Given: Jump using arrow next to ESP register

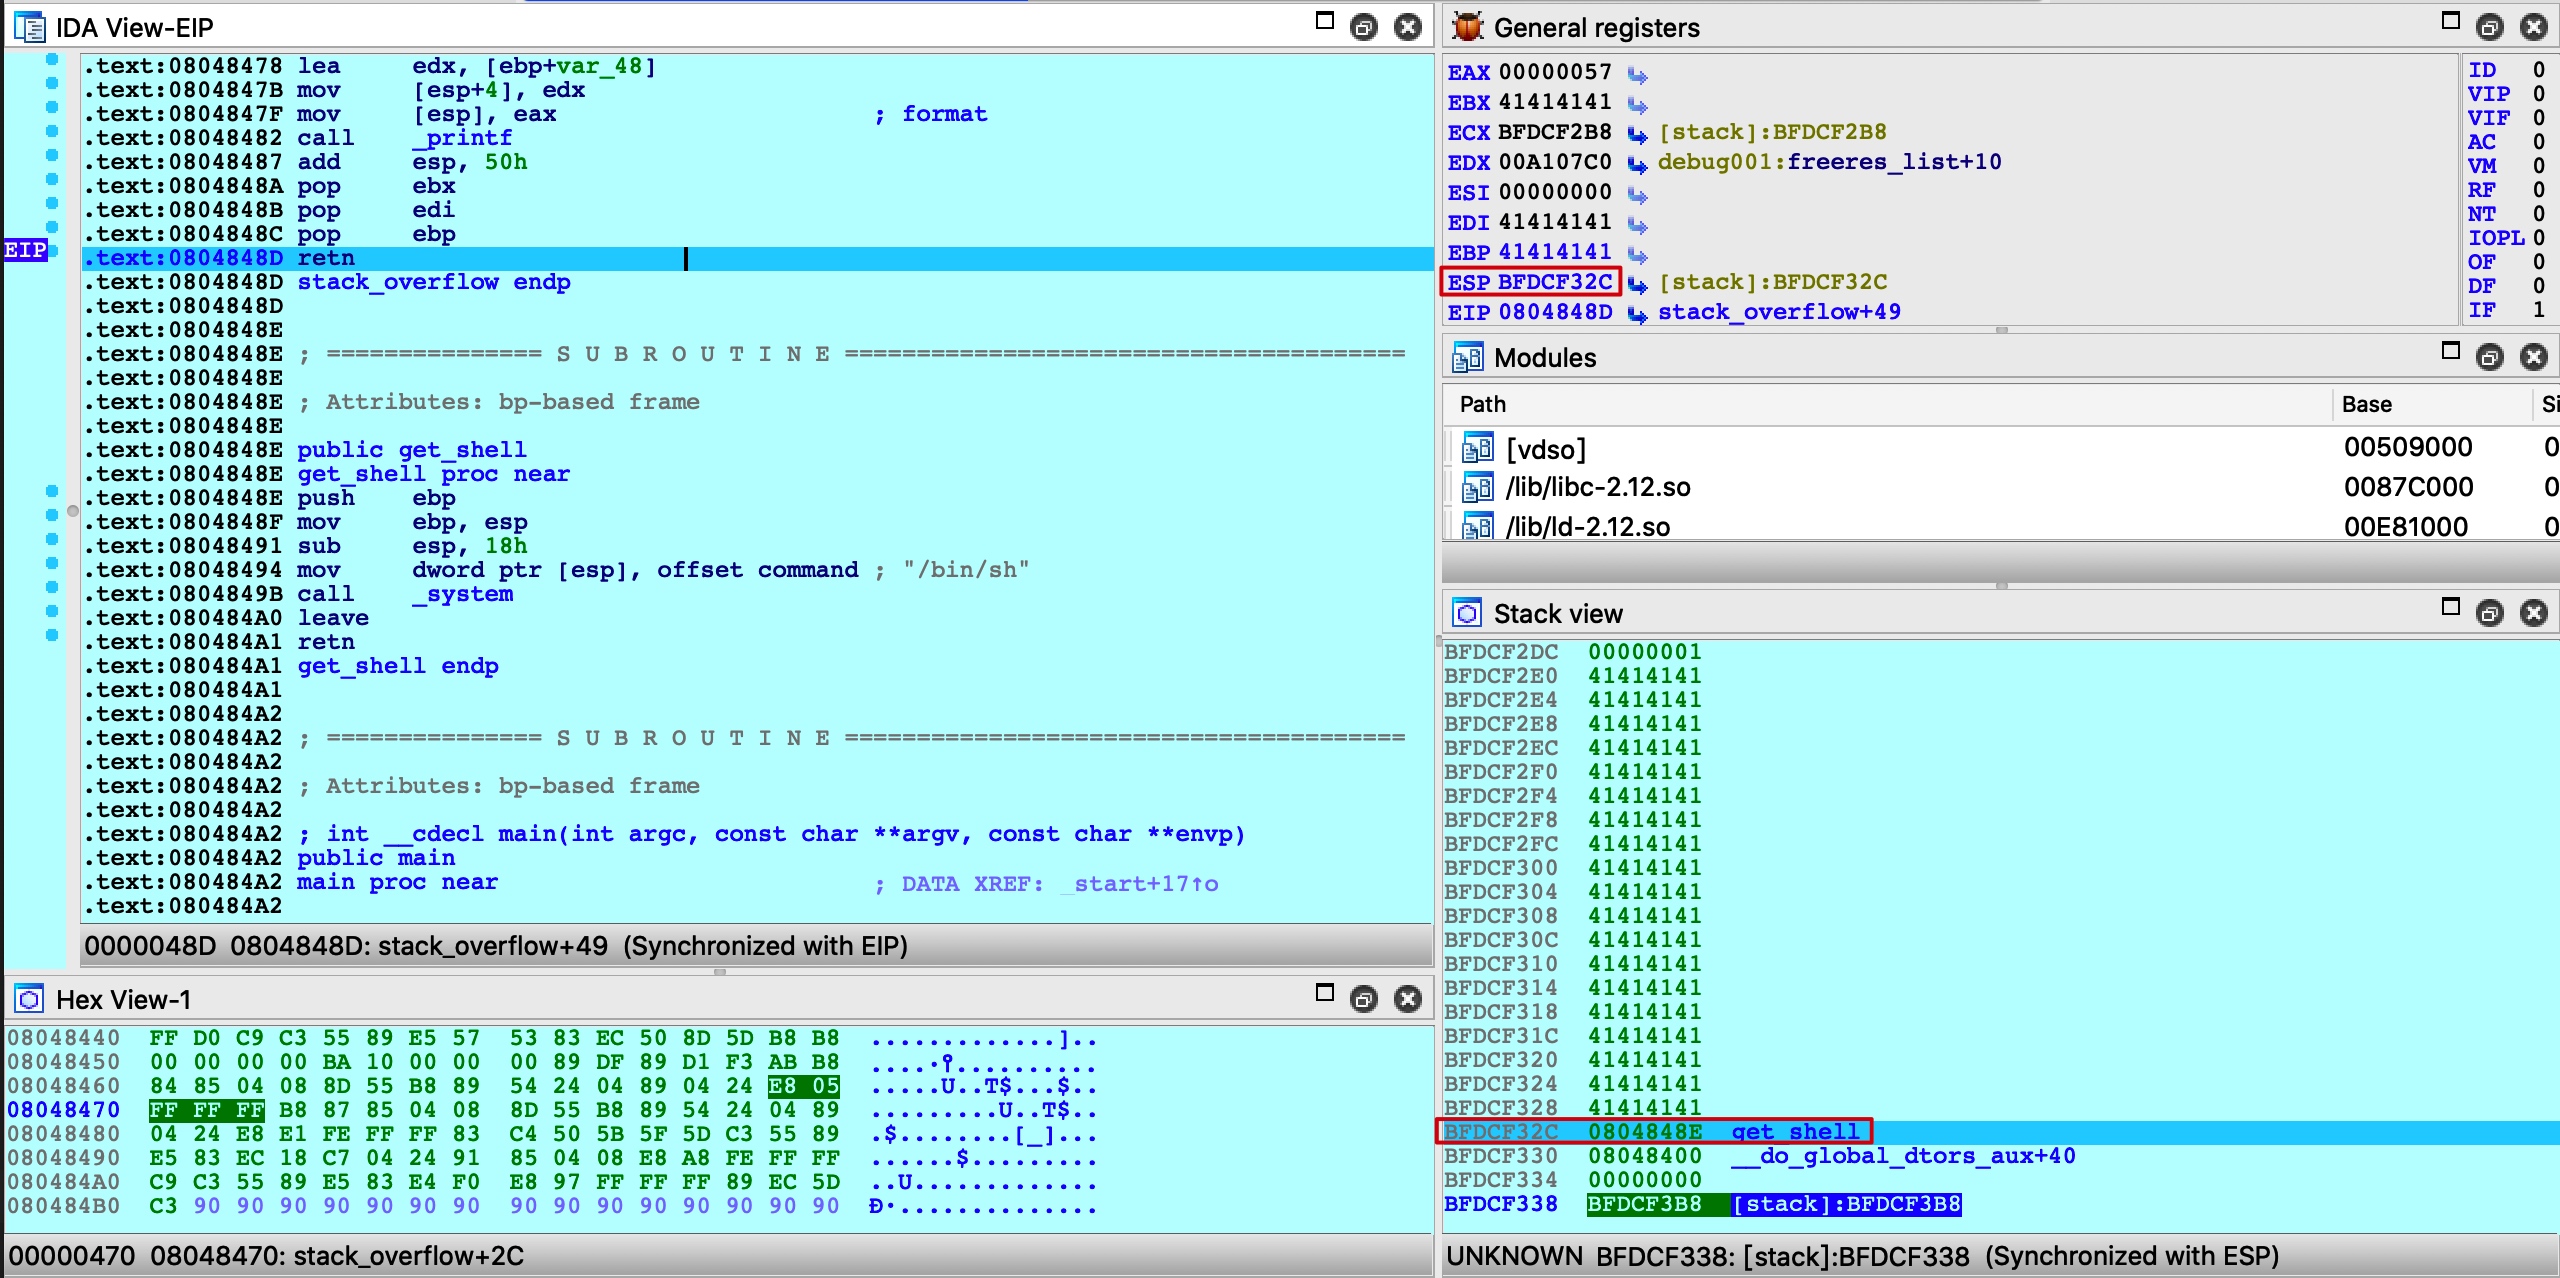Looking at the screenshot, I should point(1637,284).
